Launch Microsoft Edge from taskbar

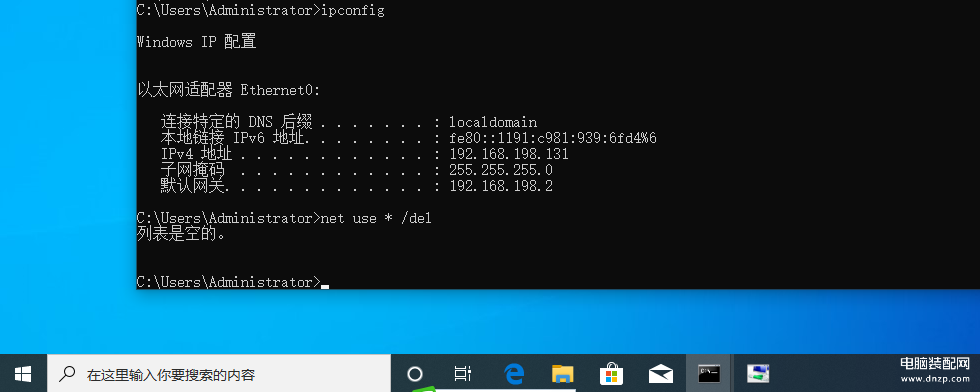pyautogui.click(x=514, y=374)
